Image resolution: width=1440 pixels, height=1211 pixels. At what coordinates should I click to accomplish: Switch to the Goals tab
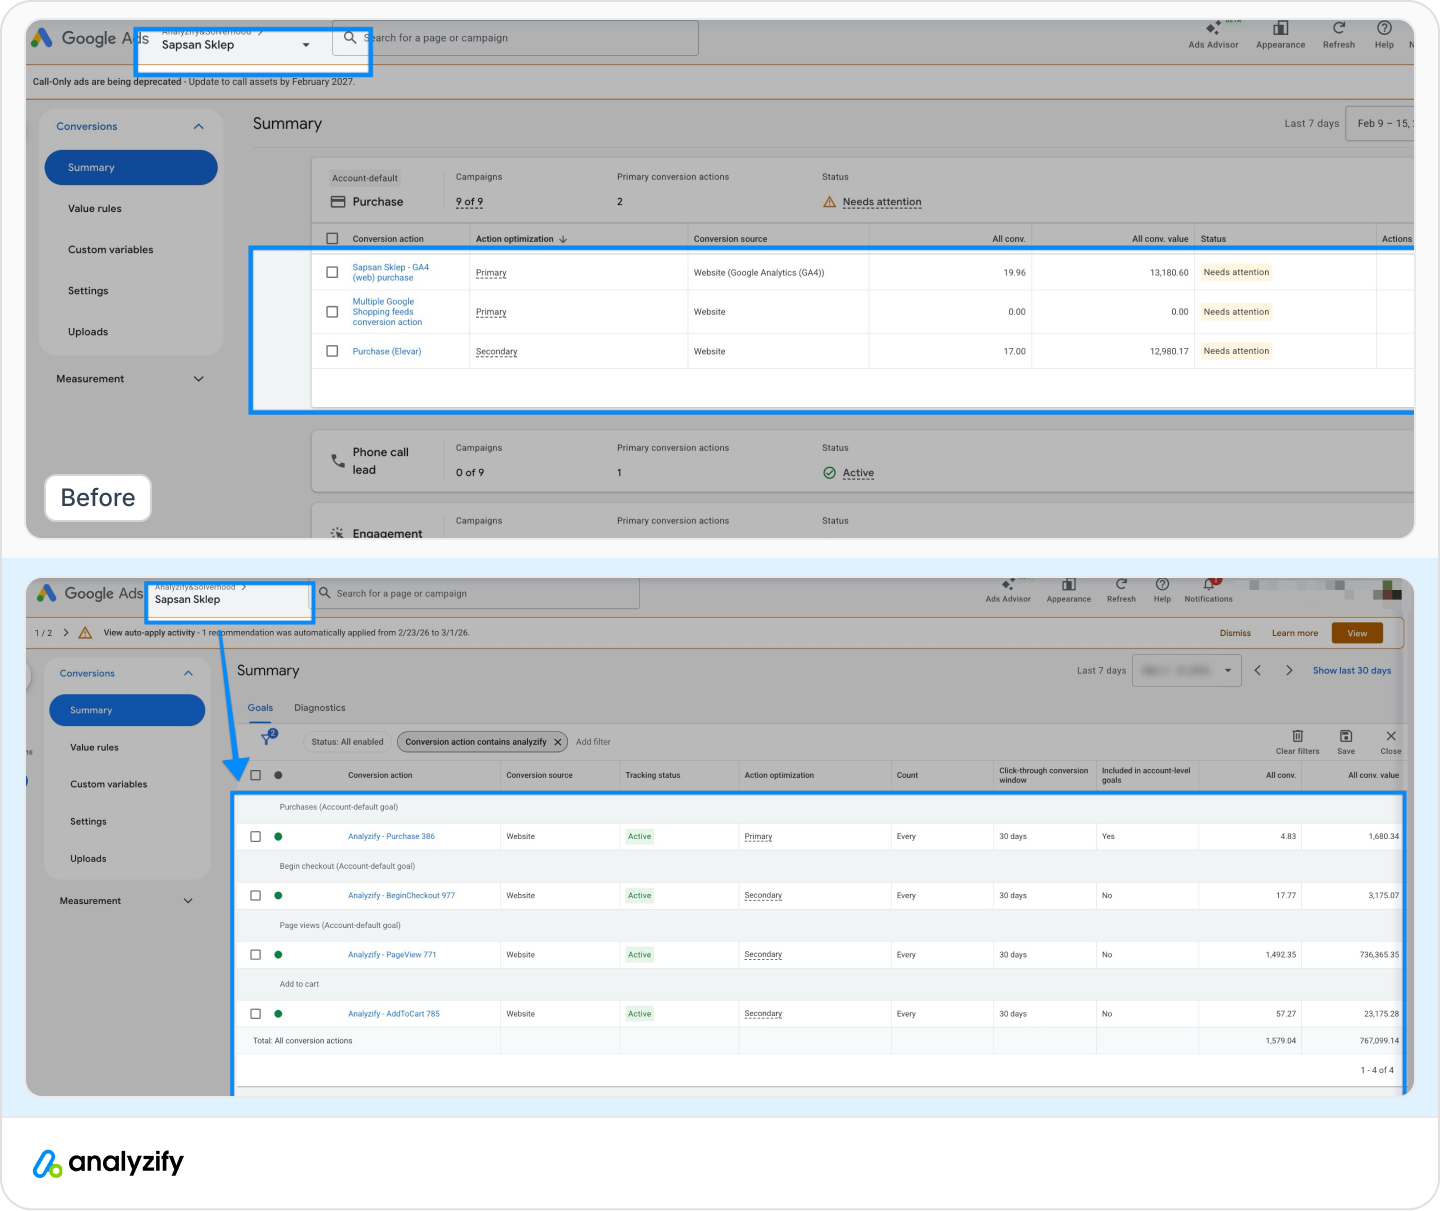pyautogui.click(x=260, y=708)
